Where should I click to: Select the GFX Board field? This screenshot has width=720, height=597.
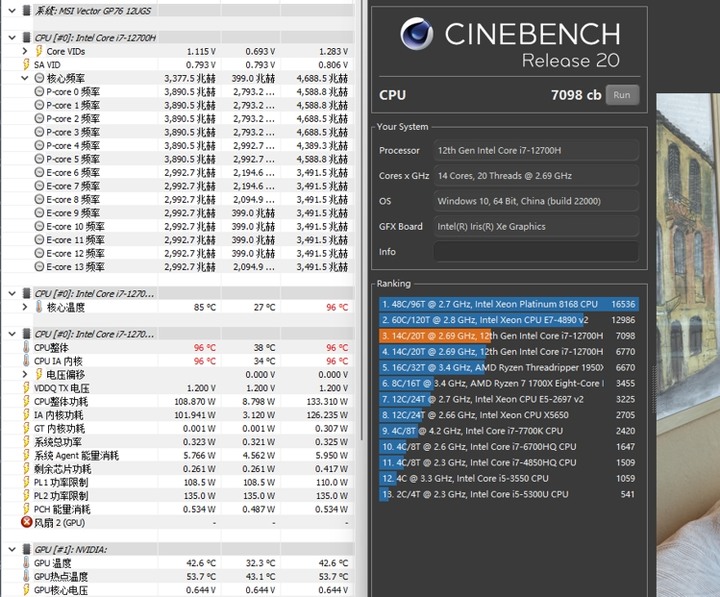point(535,226)
